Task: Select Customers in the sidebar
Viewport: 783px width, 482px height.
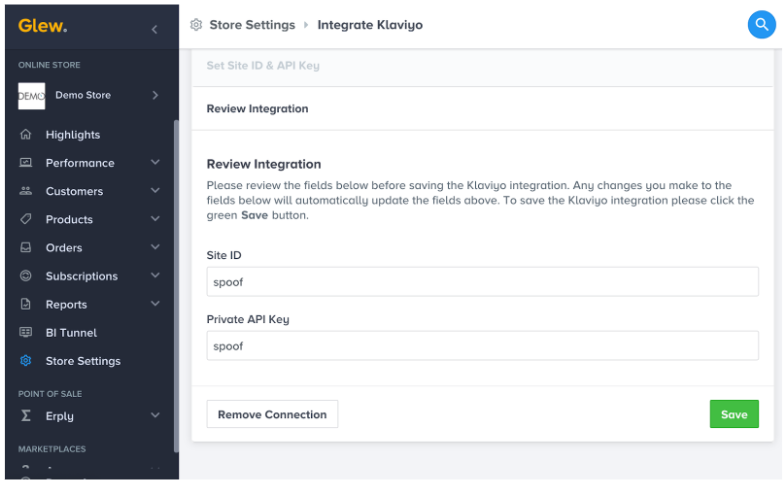Action: pos(74,191)
